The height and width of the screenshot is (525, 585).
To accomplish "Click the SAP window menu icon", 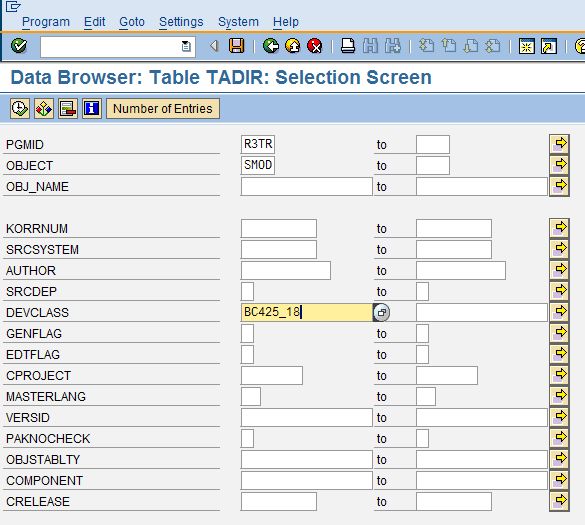I will coord(13,6).
